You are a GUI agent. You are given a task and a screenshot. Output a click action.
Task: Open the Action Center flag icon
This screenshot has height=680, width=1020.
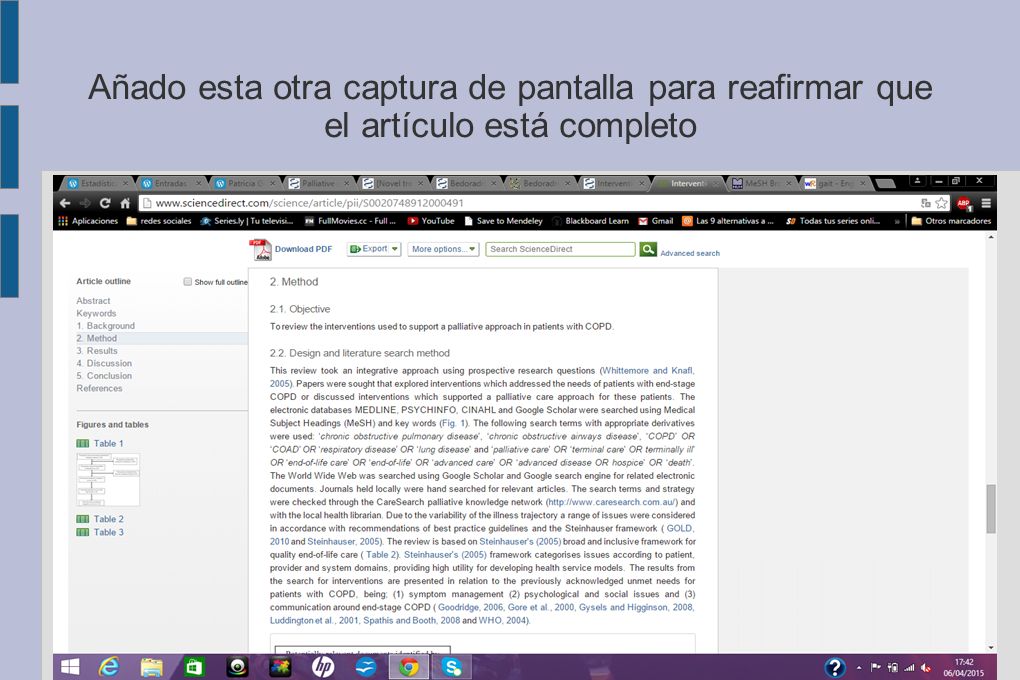point(876,668)
